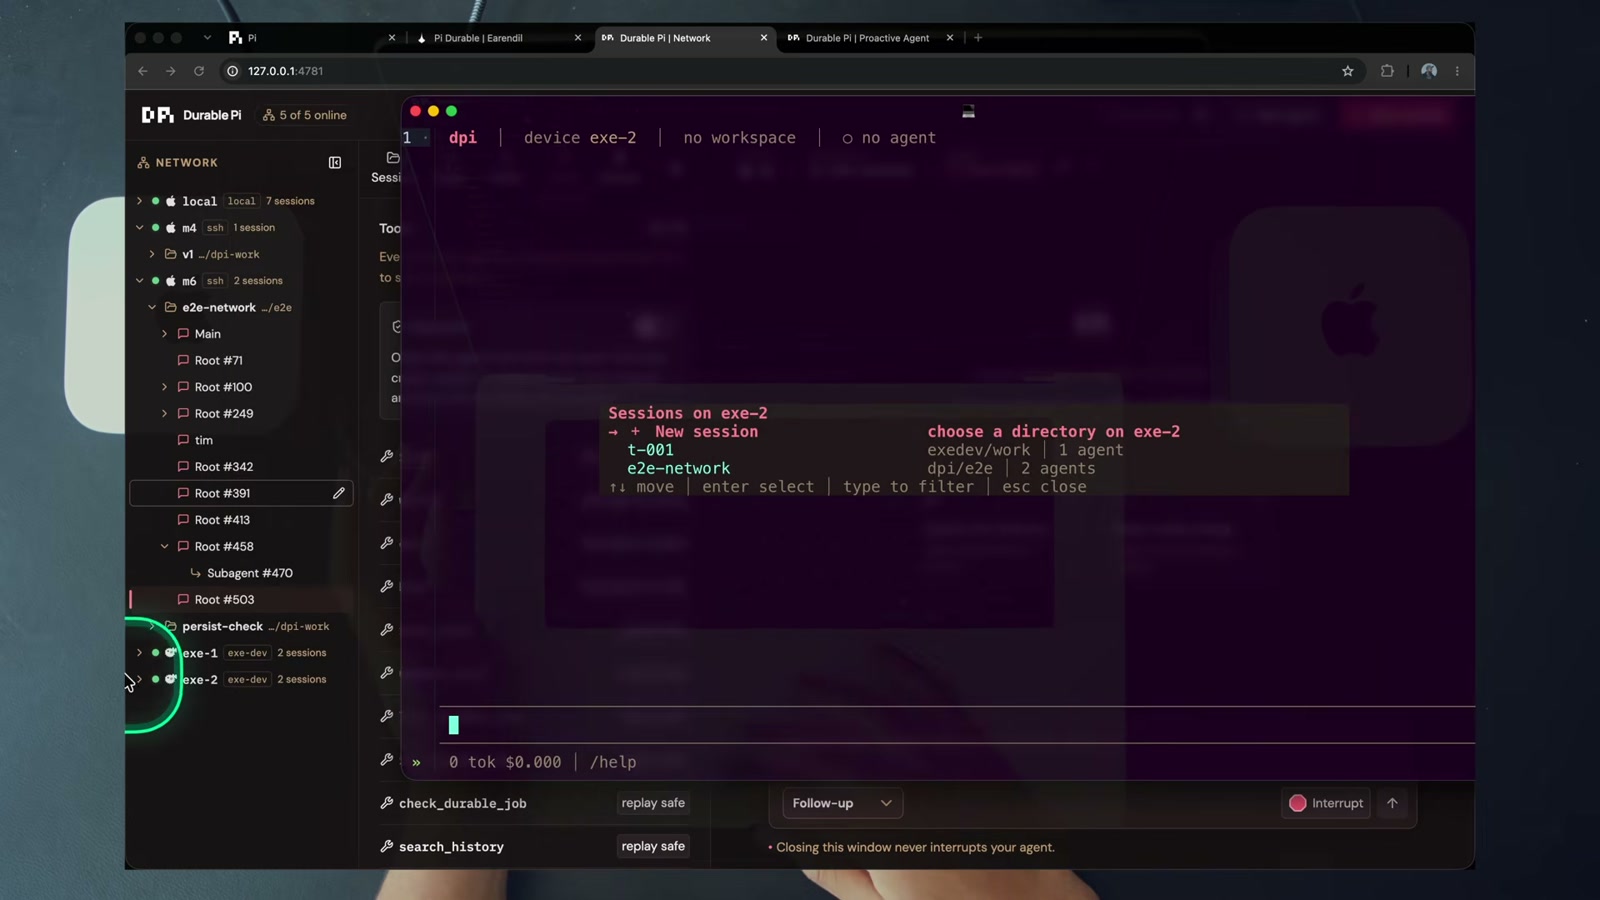Select the t-001 session in the terminal
The width and height of the screenshot is (1600, 900).
coord(650,450)
